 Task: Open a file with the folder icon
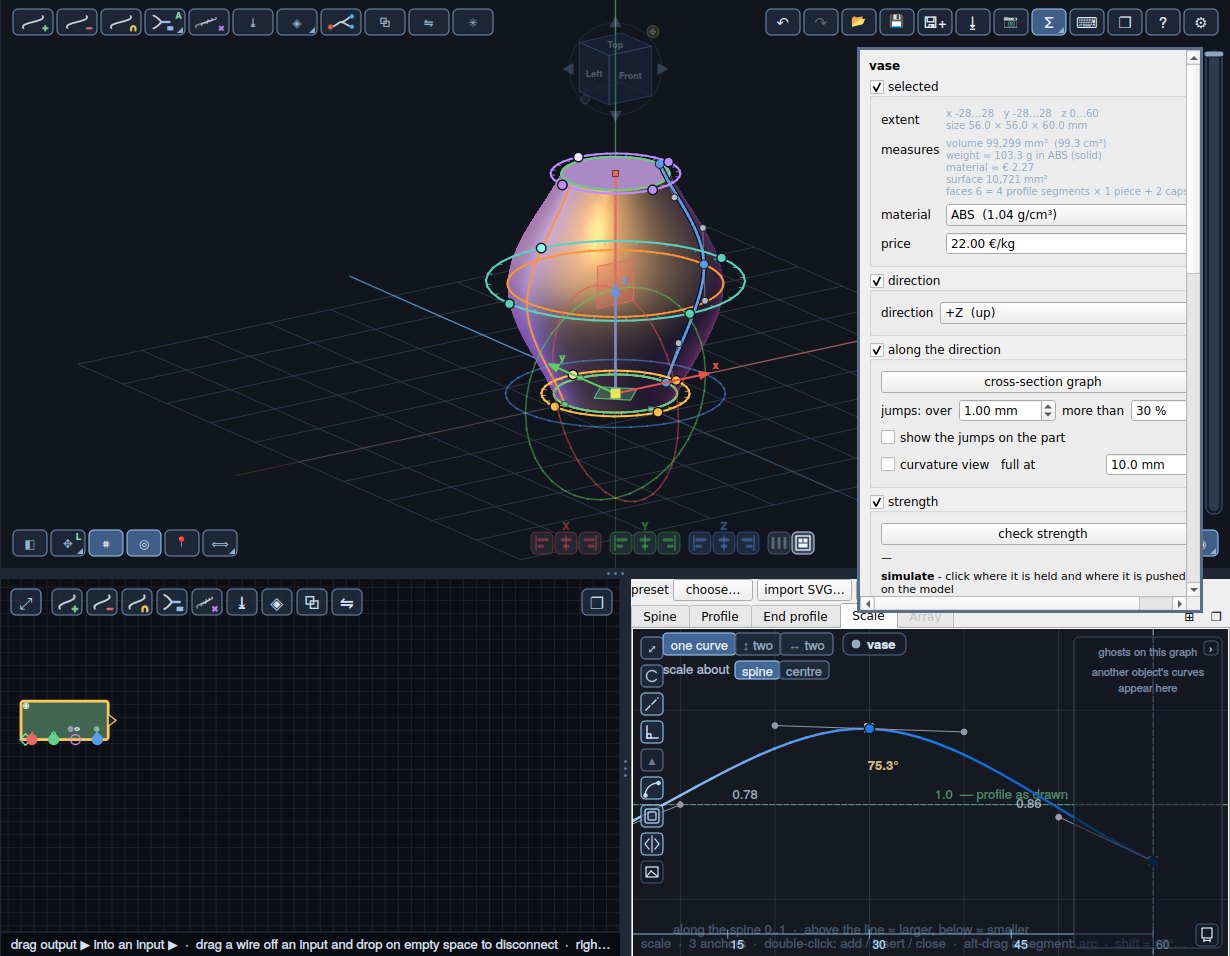tap(858, 22)
